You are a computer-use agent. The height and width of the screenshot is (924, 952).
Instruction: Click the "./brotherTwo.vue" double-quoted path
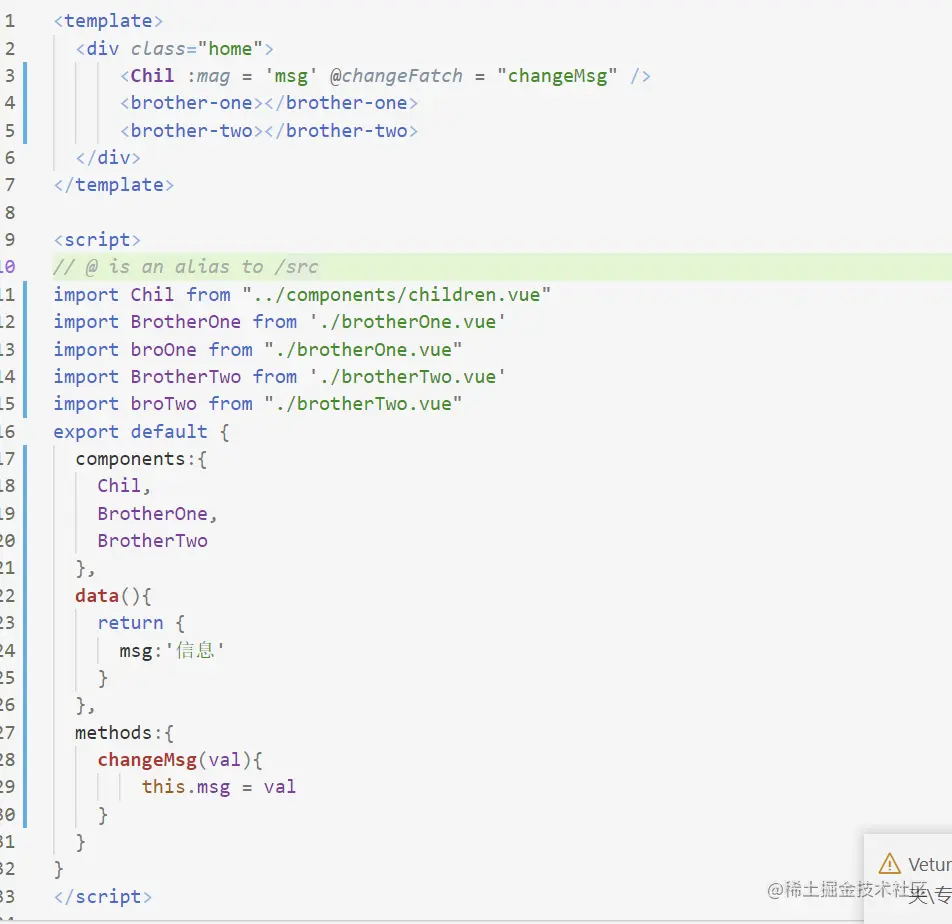(x=363, y=404)
